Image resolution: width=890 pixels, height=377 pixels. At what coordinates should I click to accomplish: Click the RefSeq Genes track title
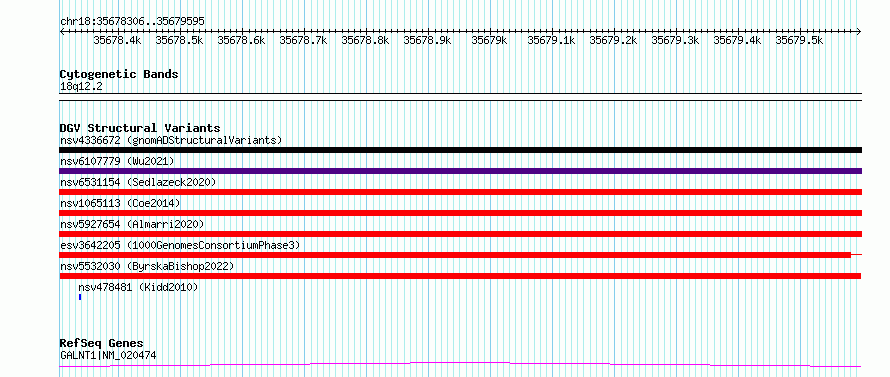[x=102, y=344]
